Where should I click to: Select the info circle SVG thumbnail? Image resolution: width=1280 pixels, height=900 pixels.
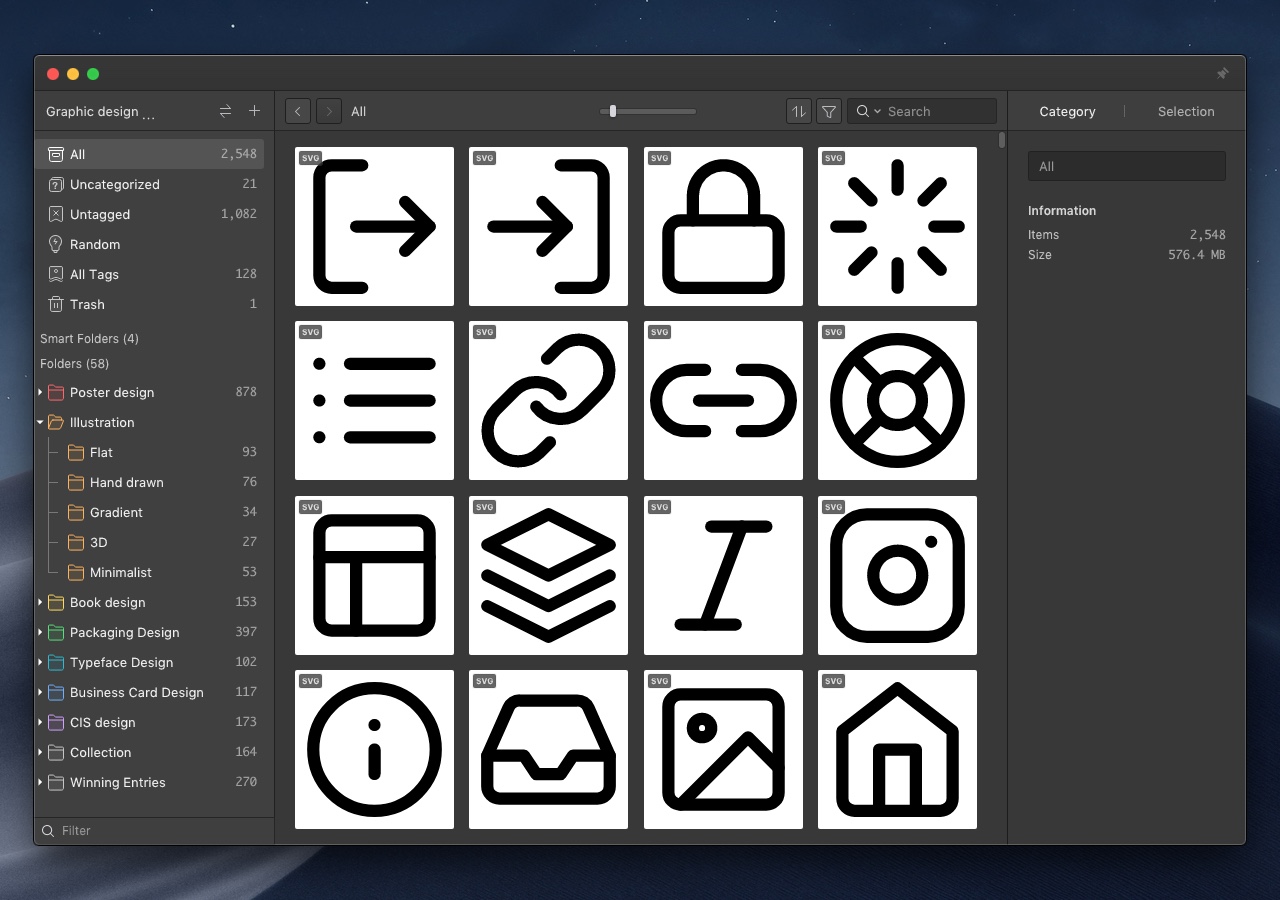tap(374, 749)
